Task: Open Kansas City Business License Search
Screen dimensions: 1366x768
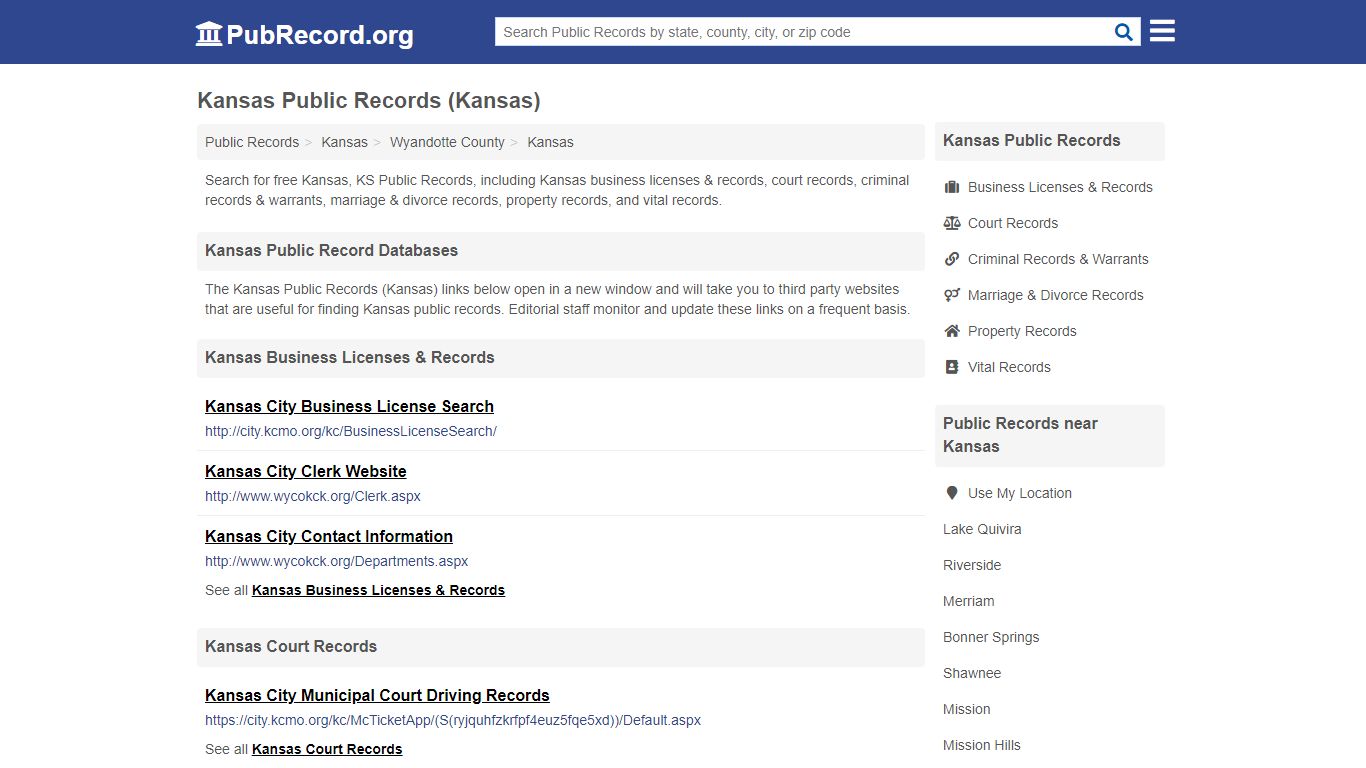Action: coord(349,406)
